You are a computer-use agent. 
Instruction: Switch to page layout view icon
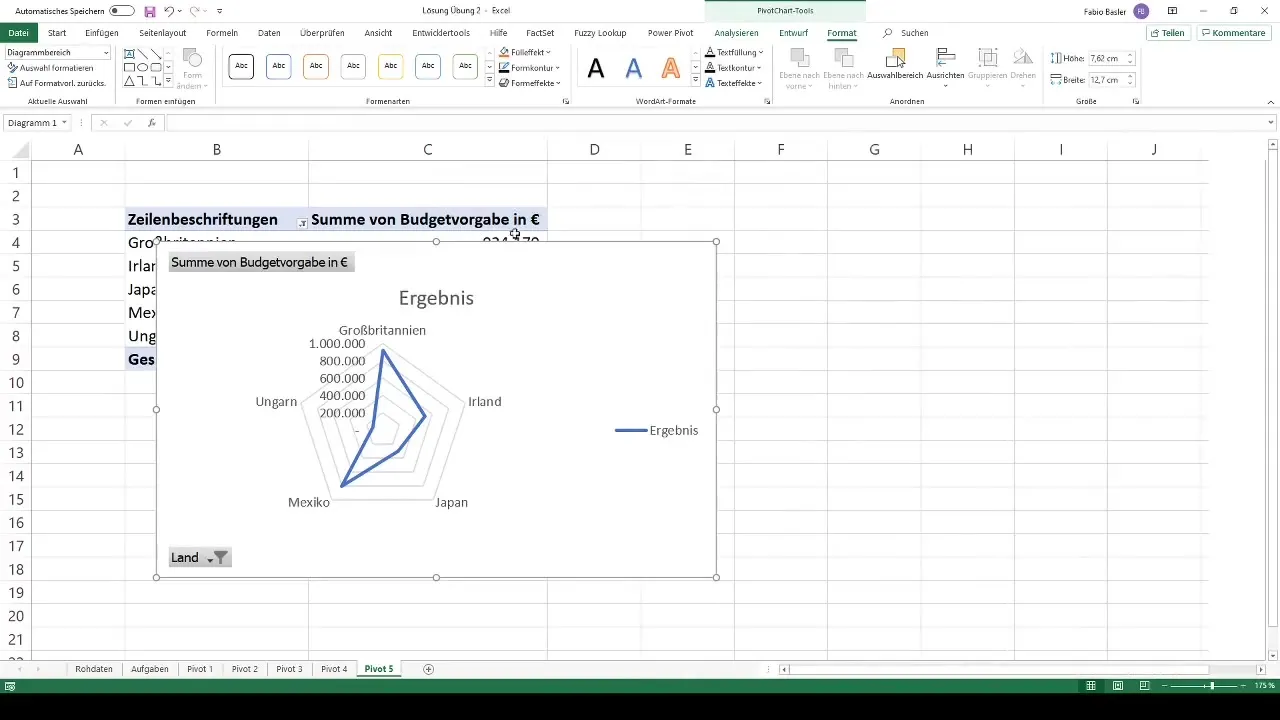coord(1117,686)
